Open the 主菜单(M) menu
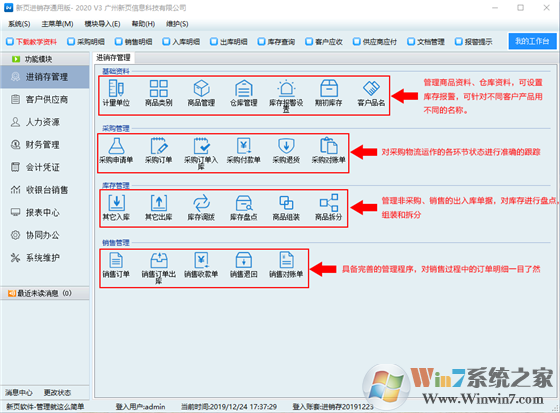Image resolution: width=560 pixels, height=413 pixels. 58,24
